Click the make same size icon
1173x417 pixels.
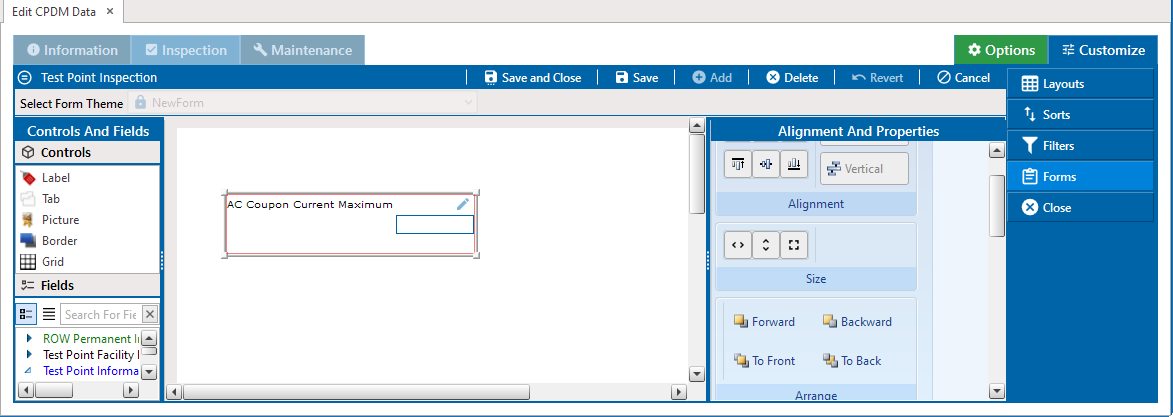point(792,244)
